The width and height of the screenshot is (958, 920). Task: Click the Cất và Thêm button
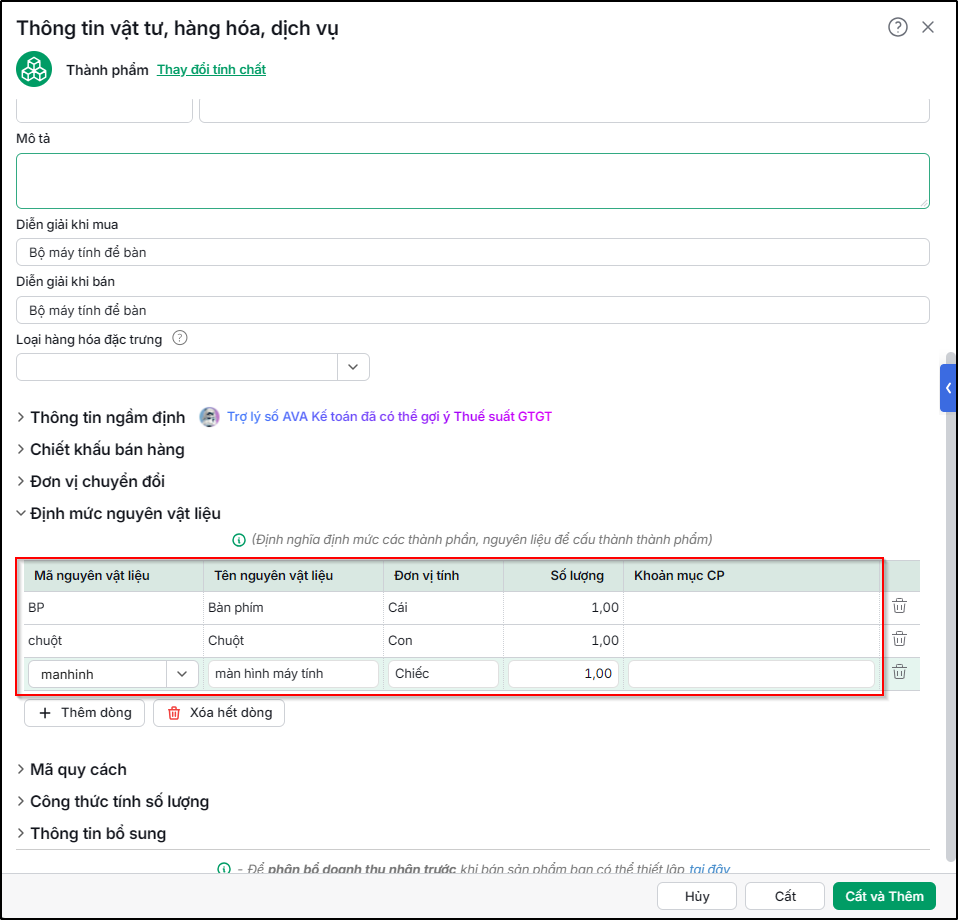coord(884,896)
